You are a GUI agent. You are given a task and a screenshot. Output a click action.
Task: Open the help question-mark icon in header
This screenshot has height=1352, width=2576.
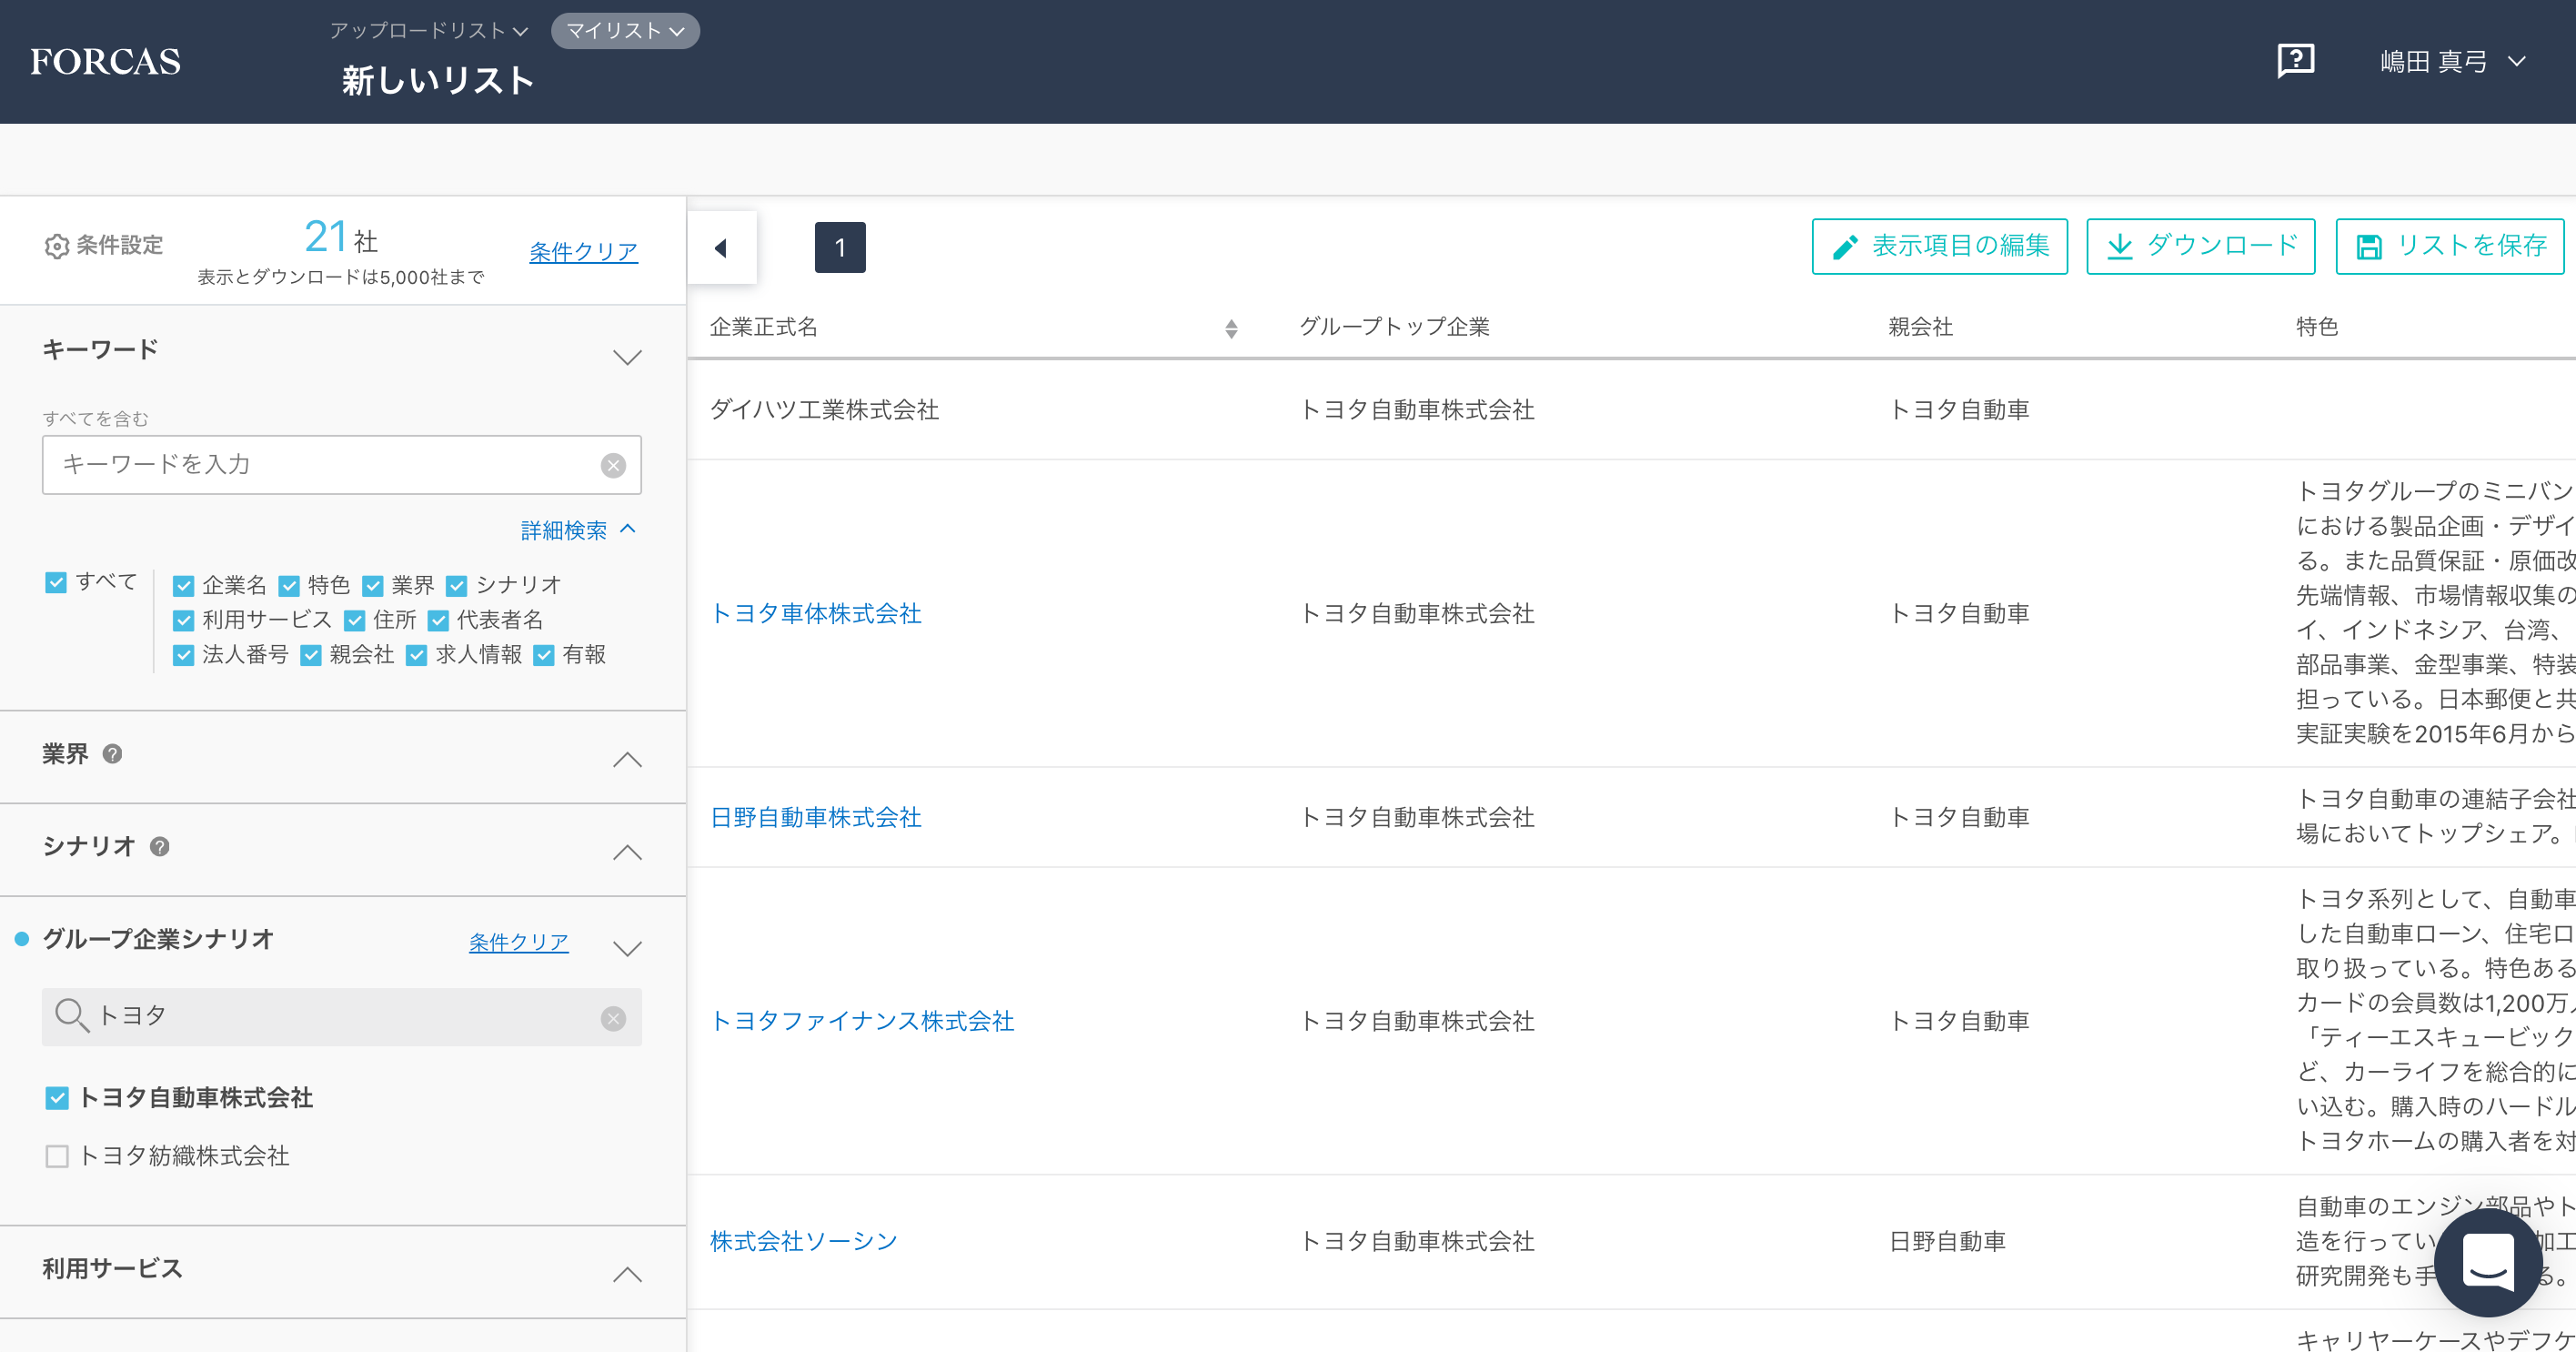pos(2295,61)
